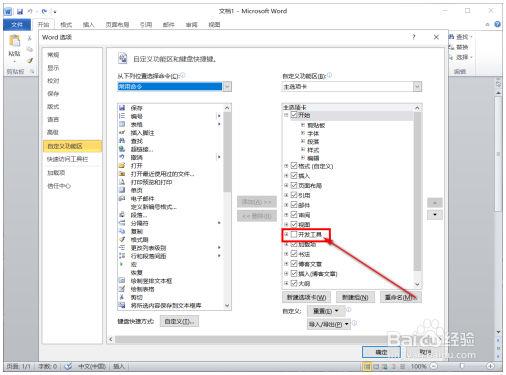This screenshot has height=375, width=506.
Task: Switch to the 插入 ribbon tab
Action: pyautogui.click(x=88, y=25)
